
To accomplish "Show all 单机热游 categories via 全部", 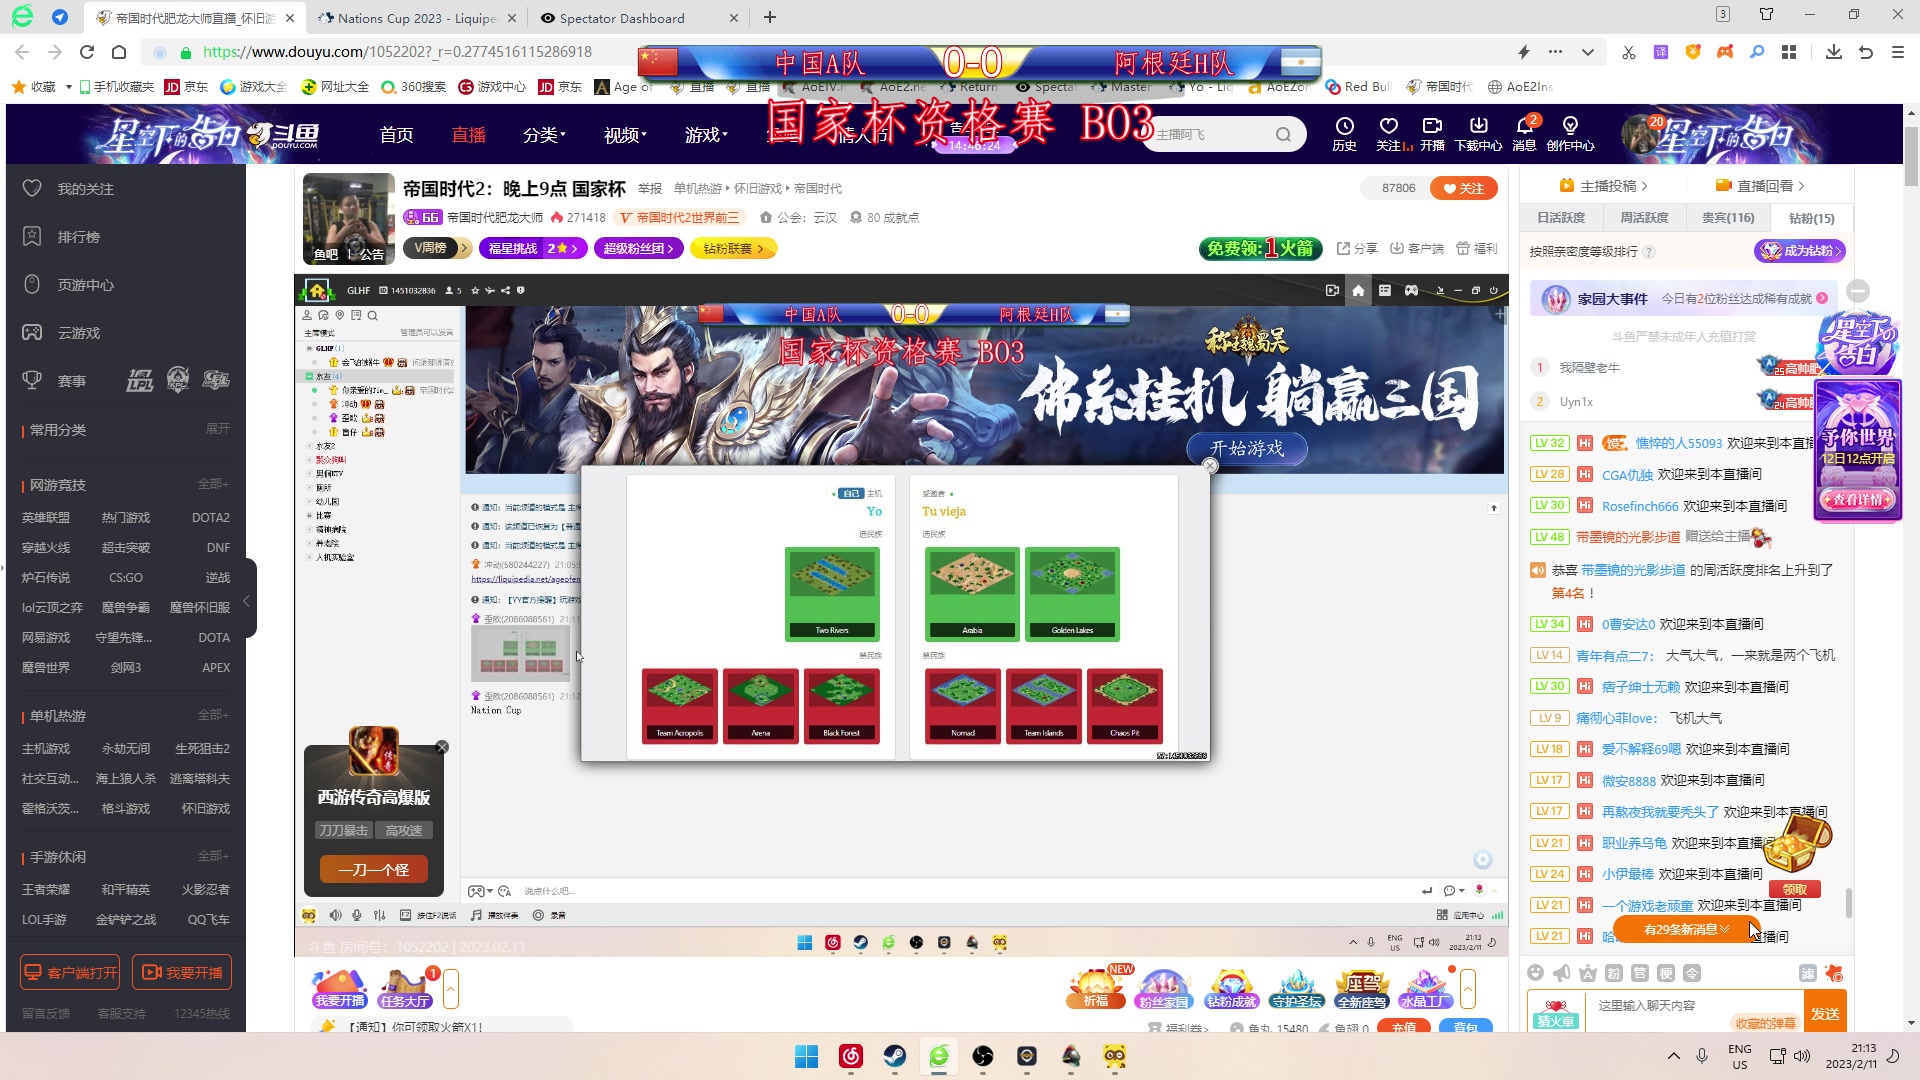I will tap(212, 715).
